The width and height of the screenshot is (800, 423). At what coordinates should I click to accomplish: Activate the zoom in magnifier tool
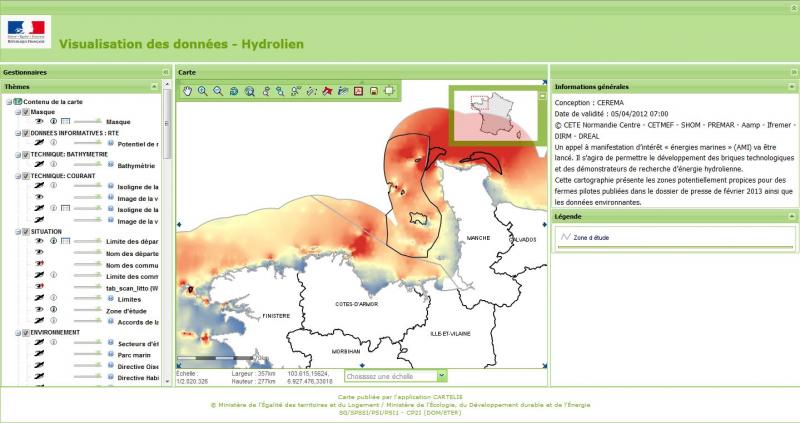point(202,91)
